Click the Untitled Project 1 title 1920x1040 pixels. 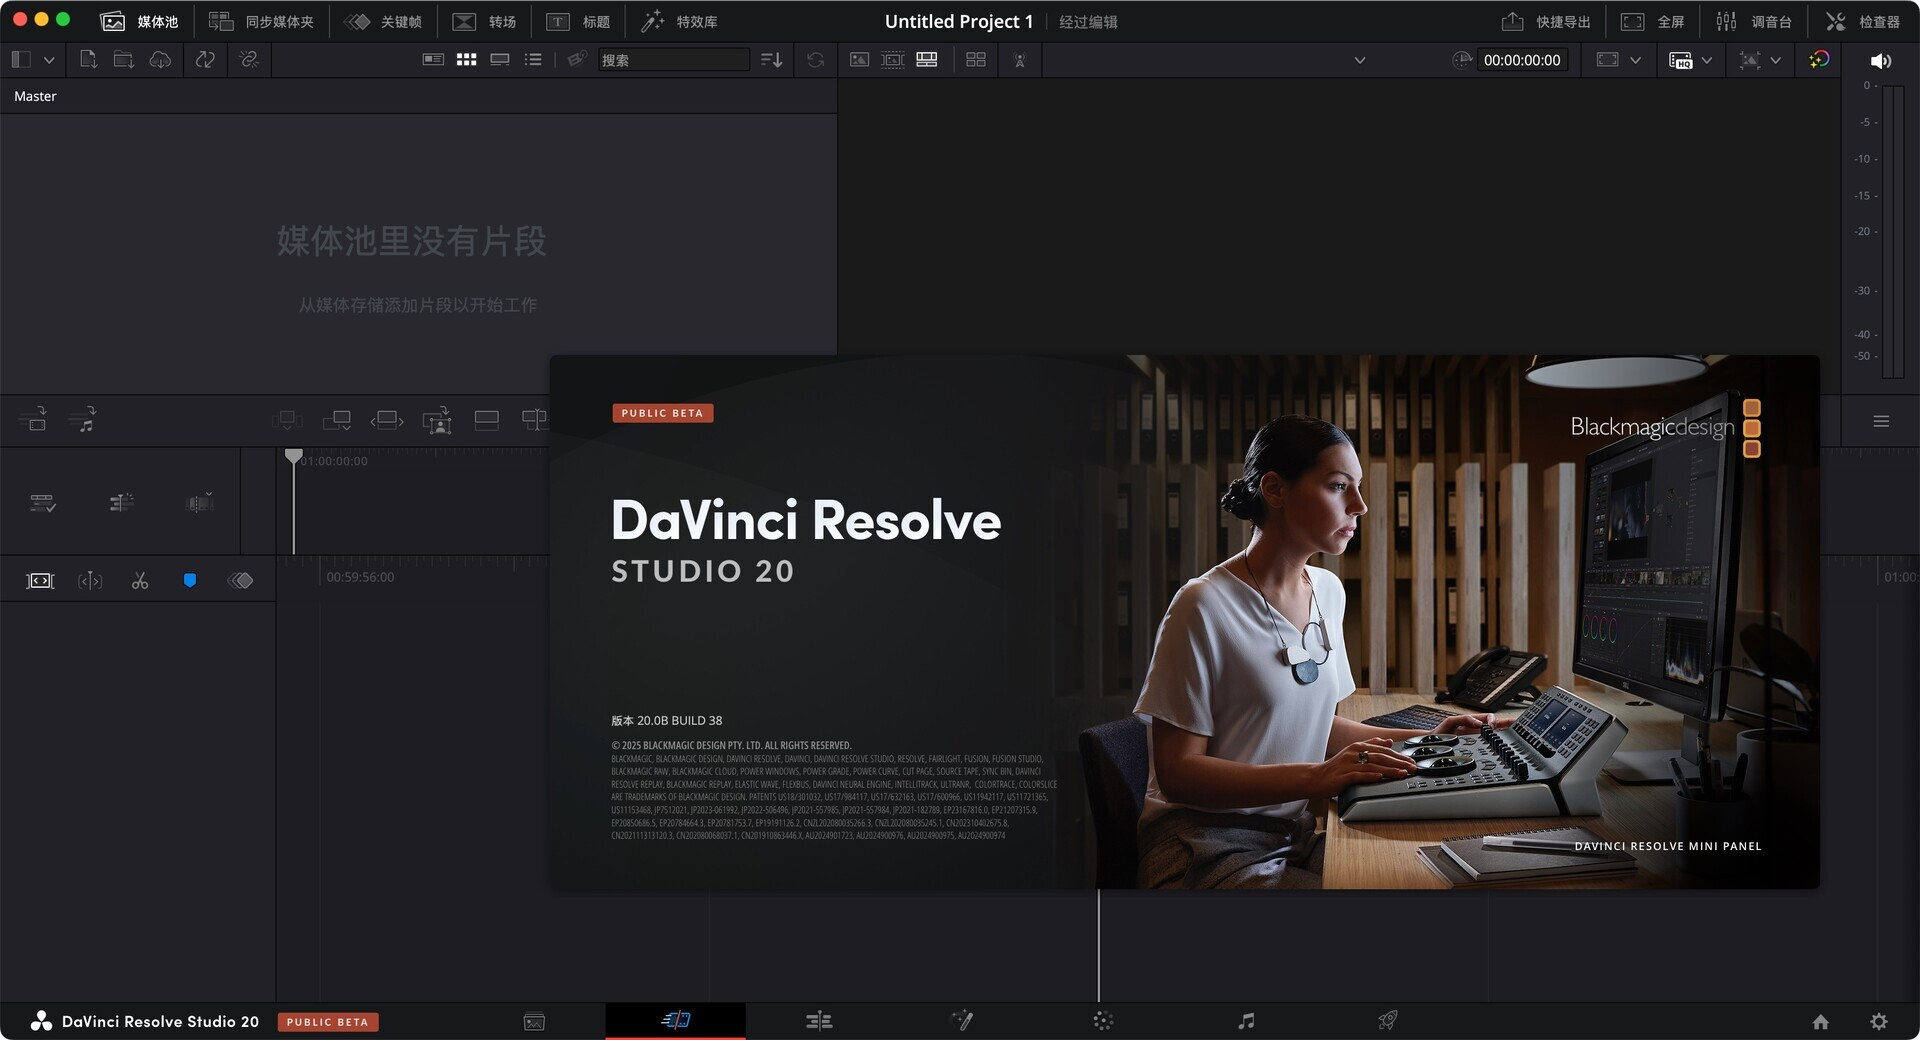(958, 21)
